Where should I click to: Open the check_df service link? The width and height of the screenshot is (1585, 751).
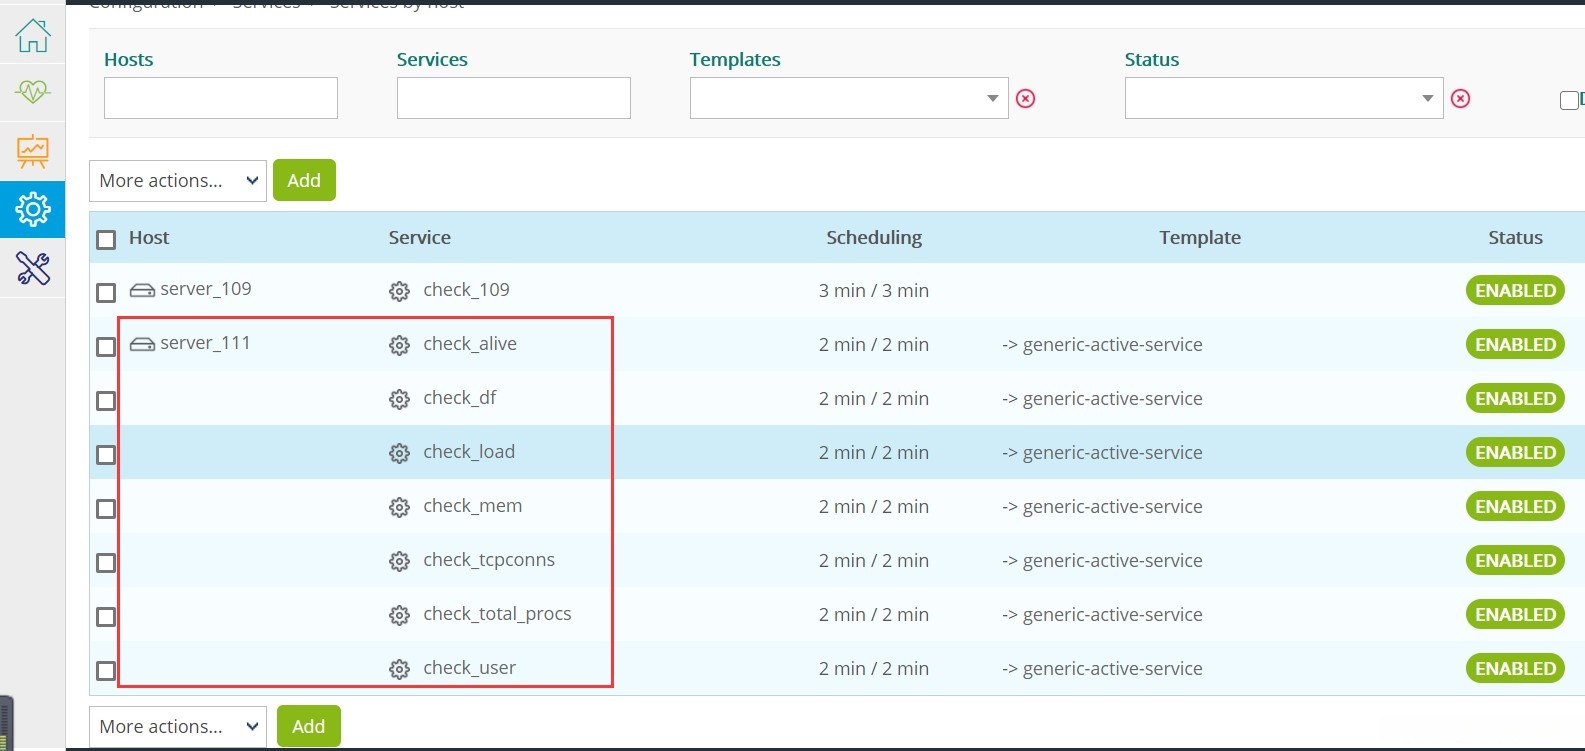pos(460,398)
